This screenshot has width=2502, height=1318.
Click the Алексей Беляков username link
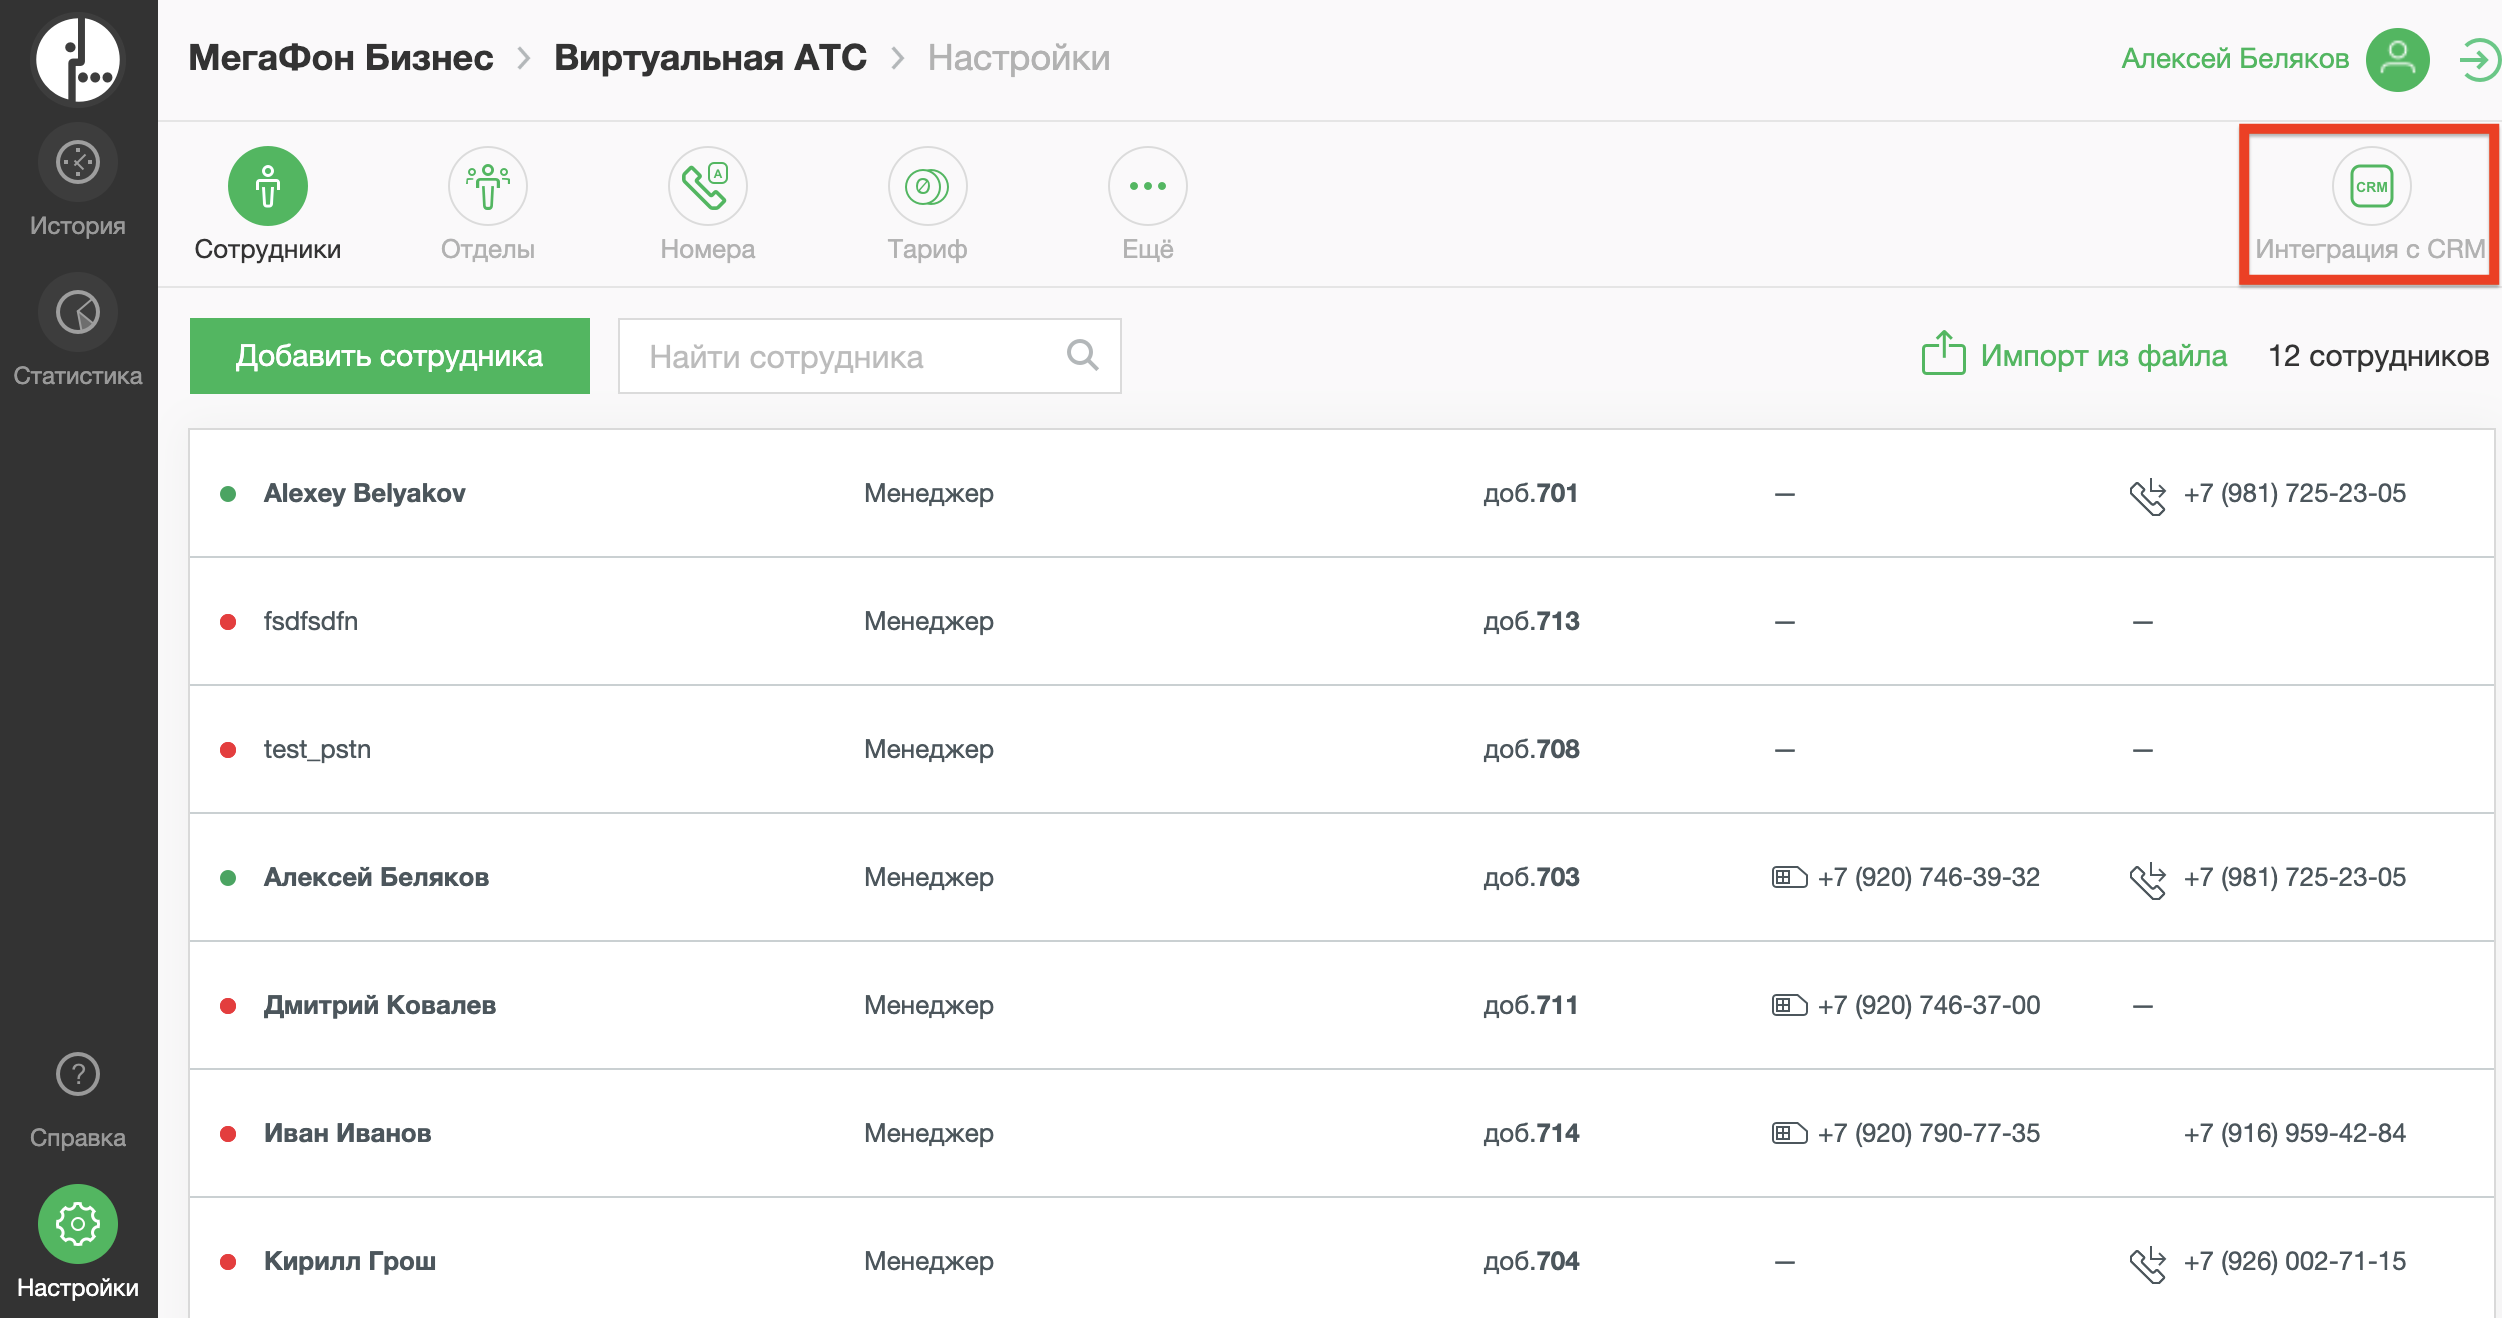(2235, 59)
